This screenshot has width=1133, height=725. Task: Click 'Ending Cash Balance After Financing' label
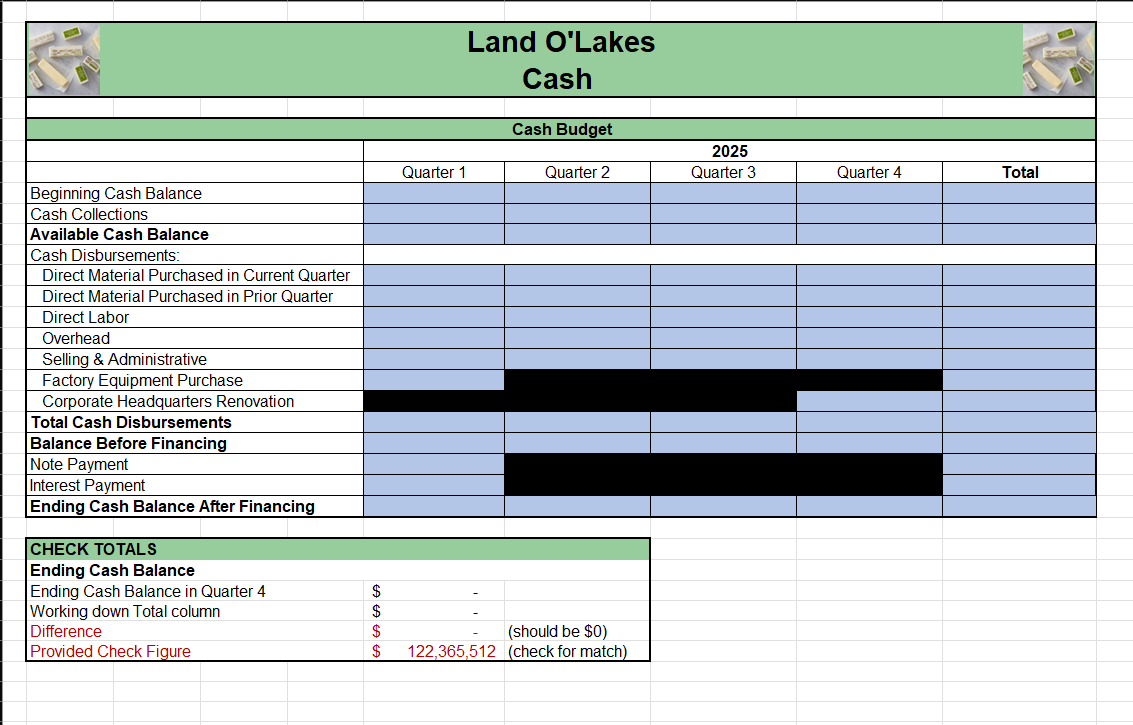coord(172,506)
